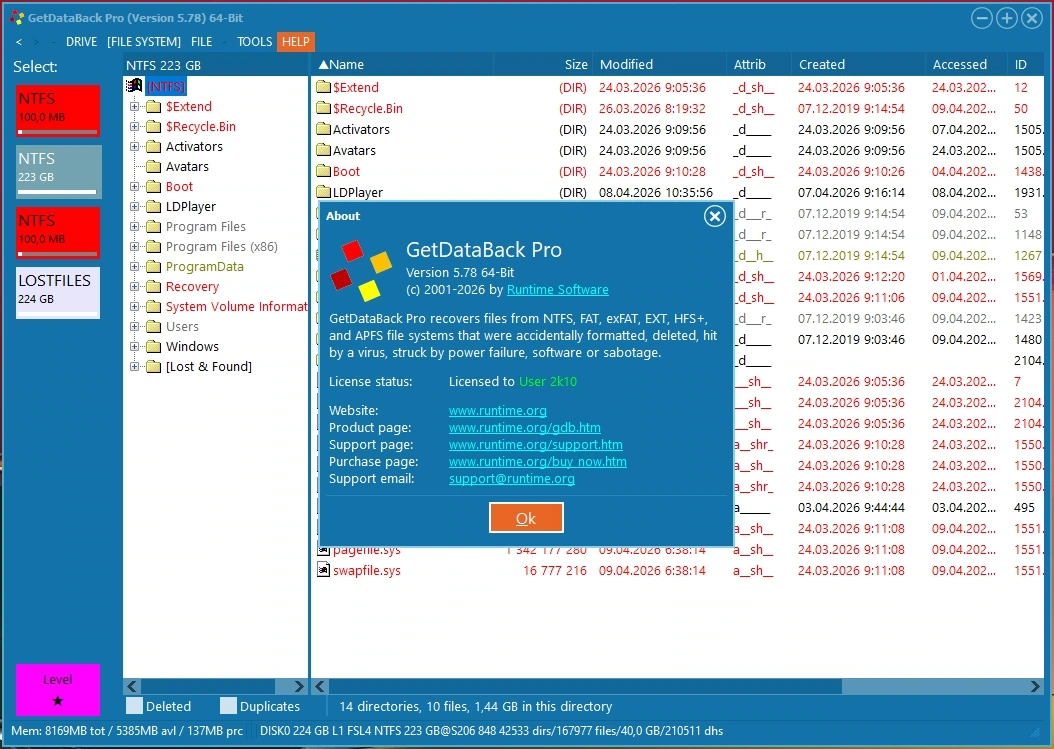Click the Program Files folder icon in tree
Screen dimensions: 1054x749
[154, 227]
